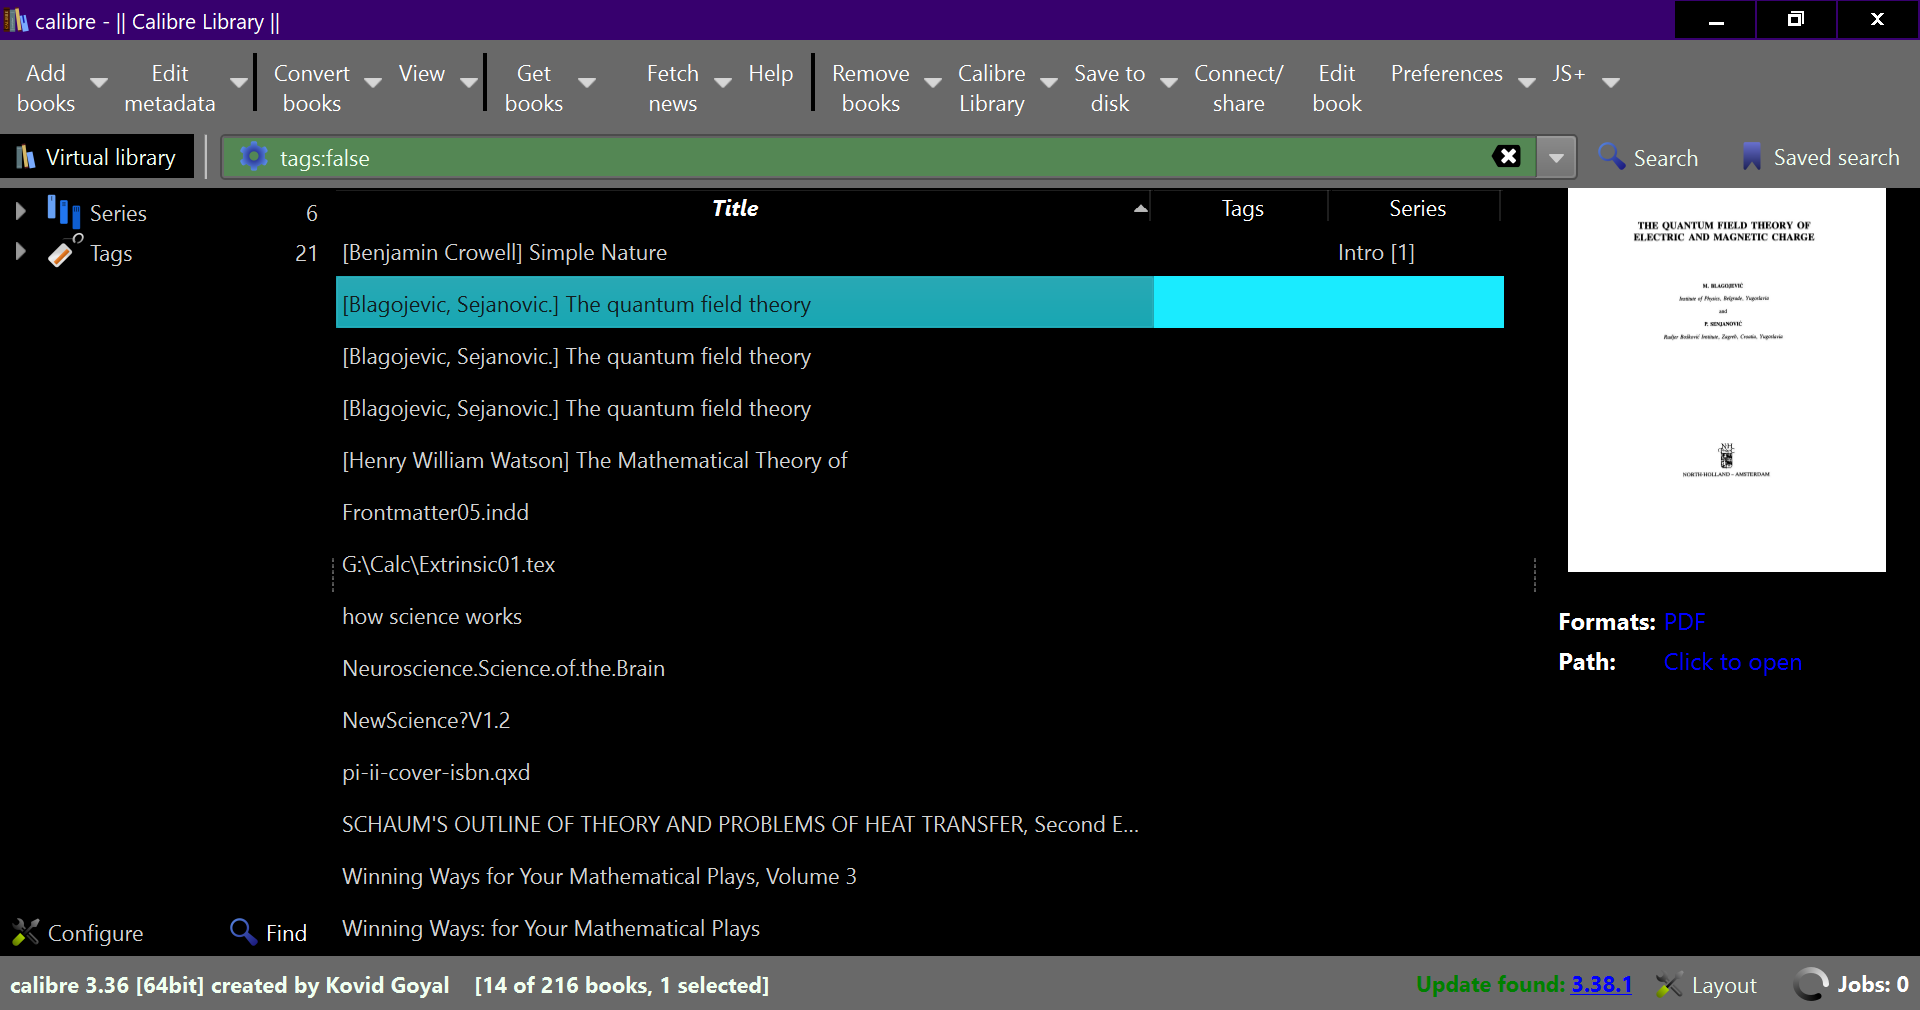1920x1010 pixels.
Task: Click the Calibre Library toolbar button
Action: [x=991, y=88]
